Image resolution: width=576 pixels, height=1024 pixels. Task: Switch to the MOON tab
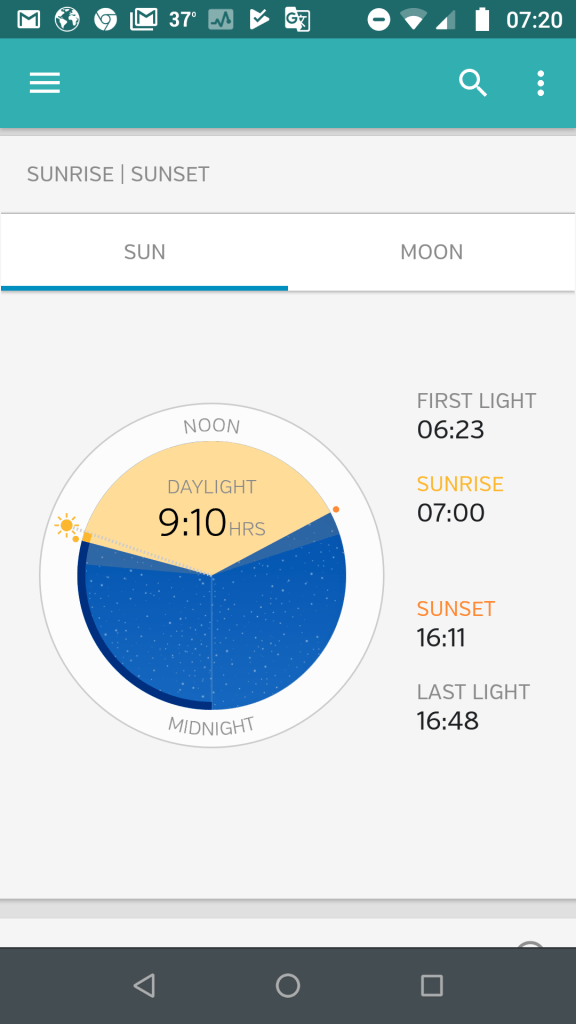click(432, 252)
